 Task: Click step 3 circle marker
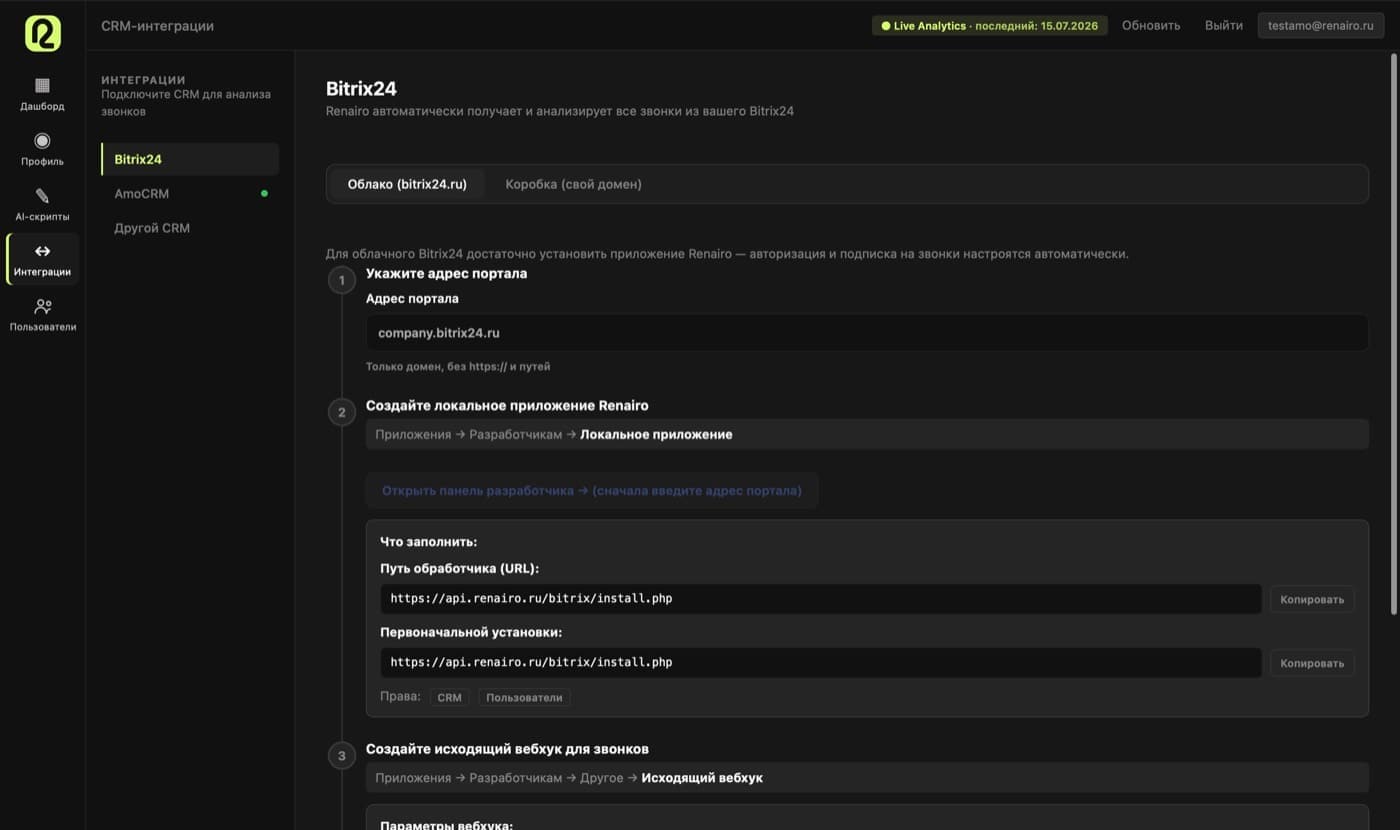(342, 756)
